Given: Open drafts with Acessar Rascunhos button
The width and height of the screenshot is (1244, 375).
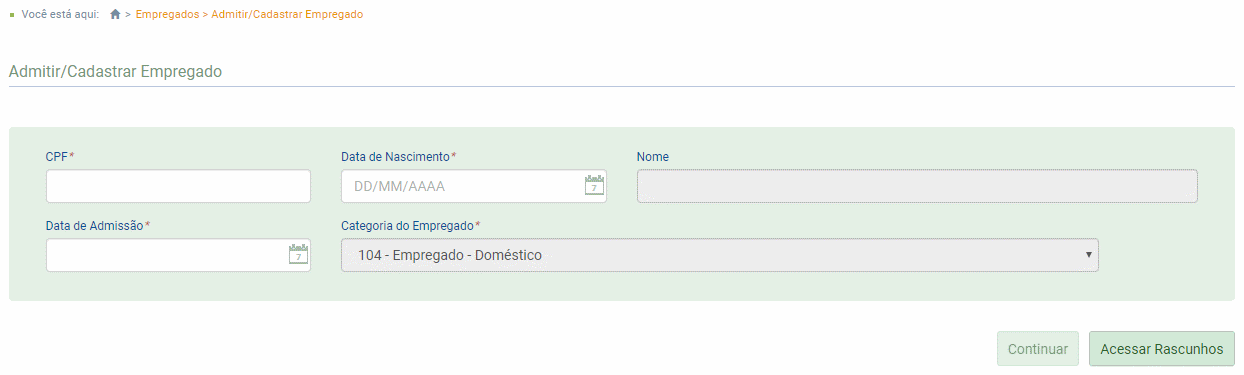Looking at the screenshot, I should tap(1162, 349).
